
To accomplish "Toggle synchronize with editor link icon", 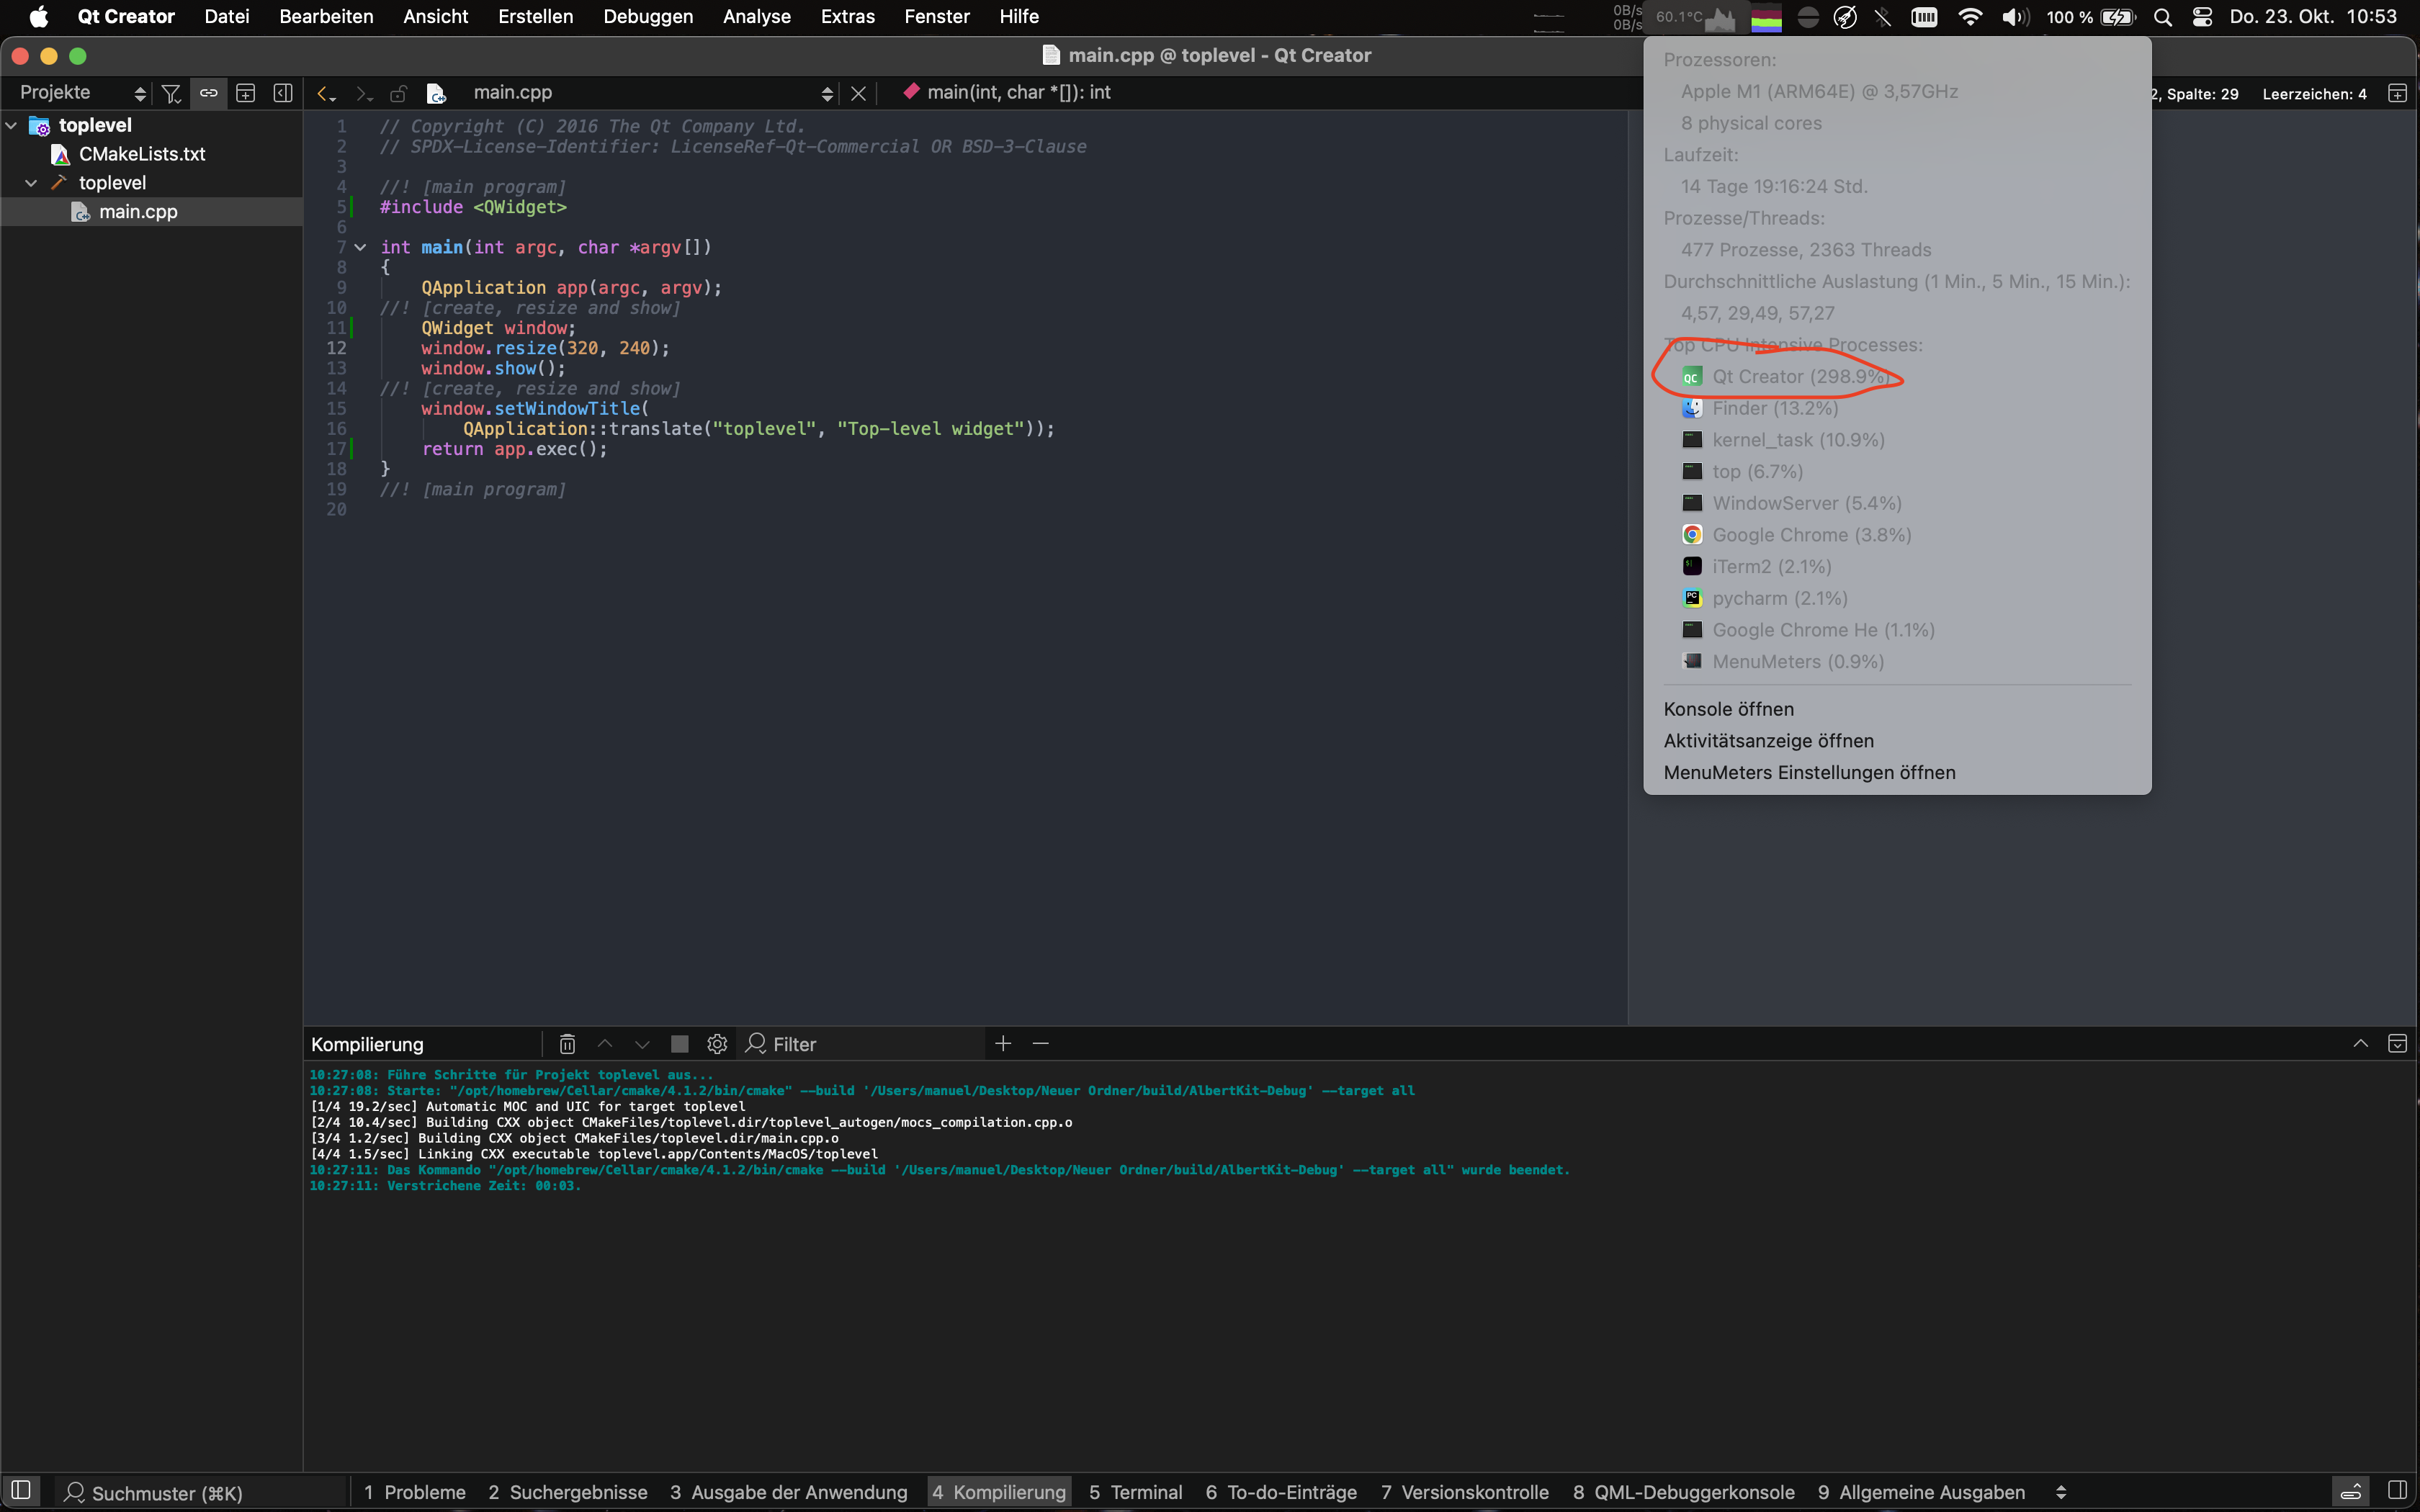I will point(208,93).
